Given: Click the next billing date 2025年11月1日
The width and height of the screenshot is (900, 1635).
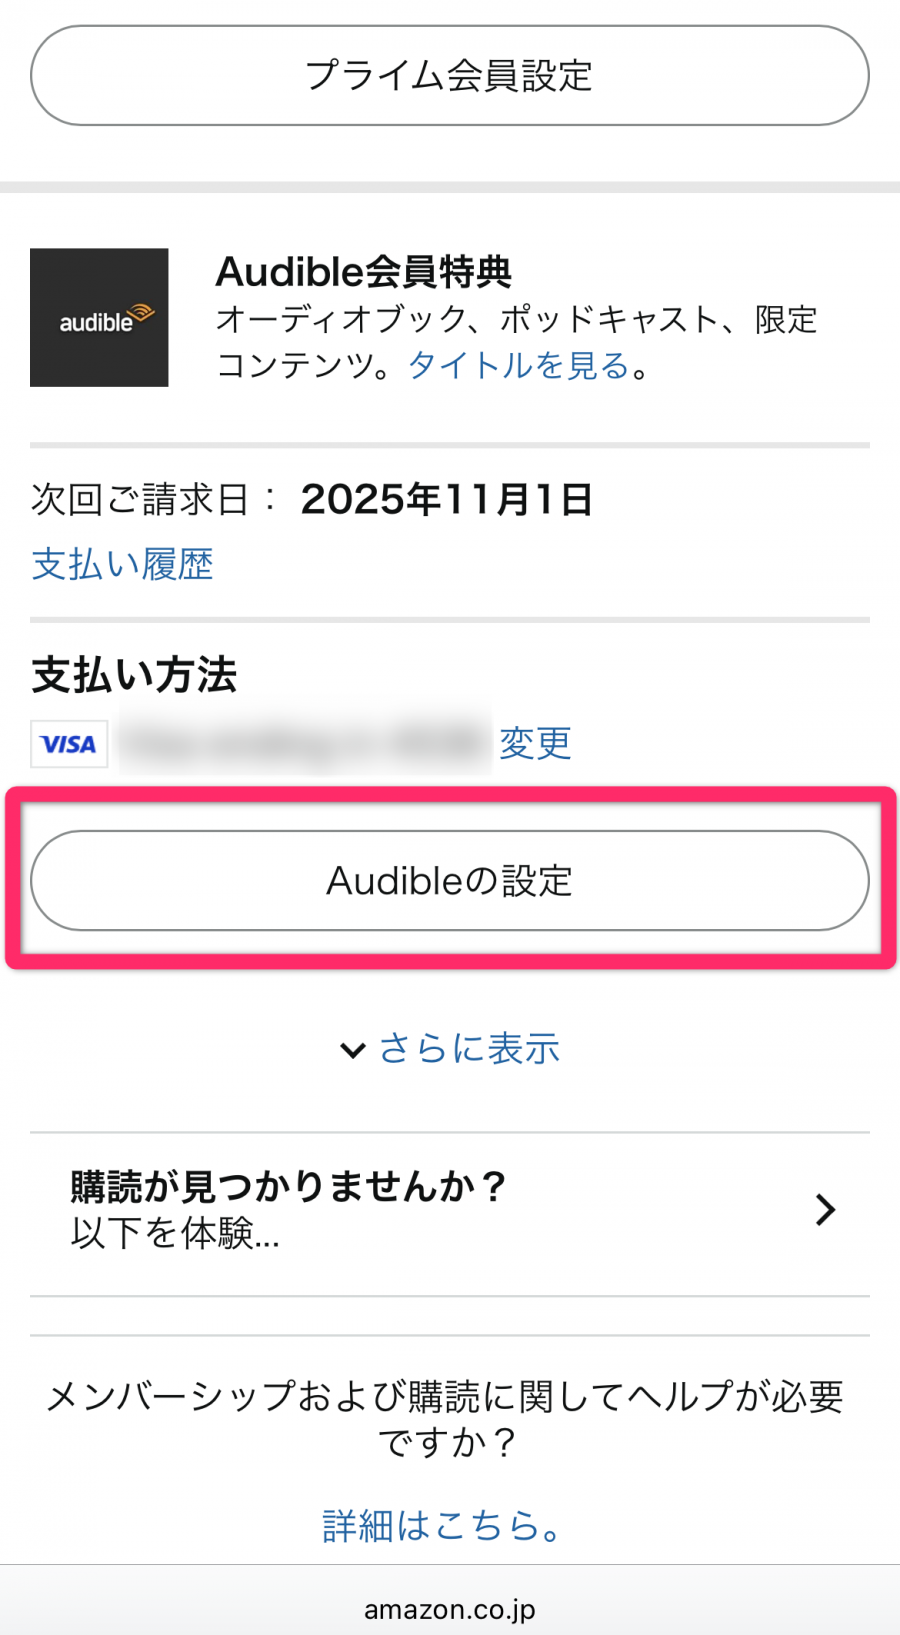Looking at the screenshot, I should 446,499.
